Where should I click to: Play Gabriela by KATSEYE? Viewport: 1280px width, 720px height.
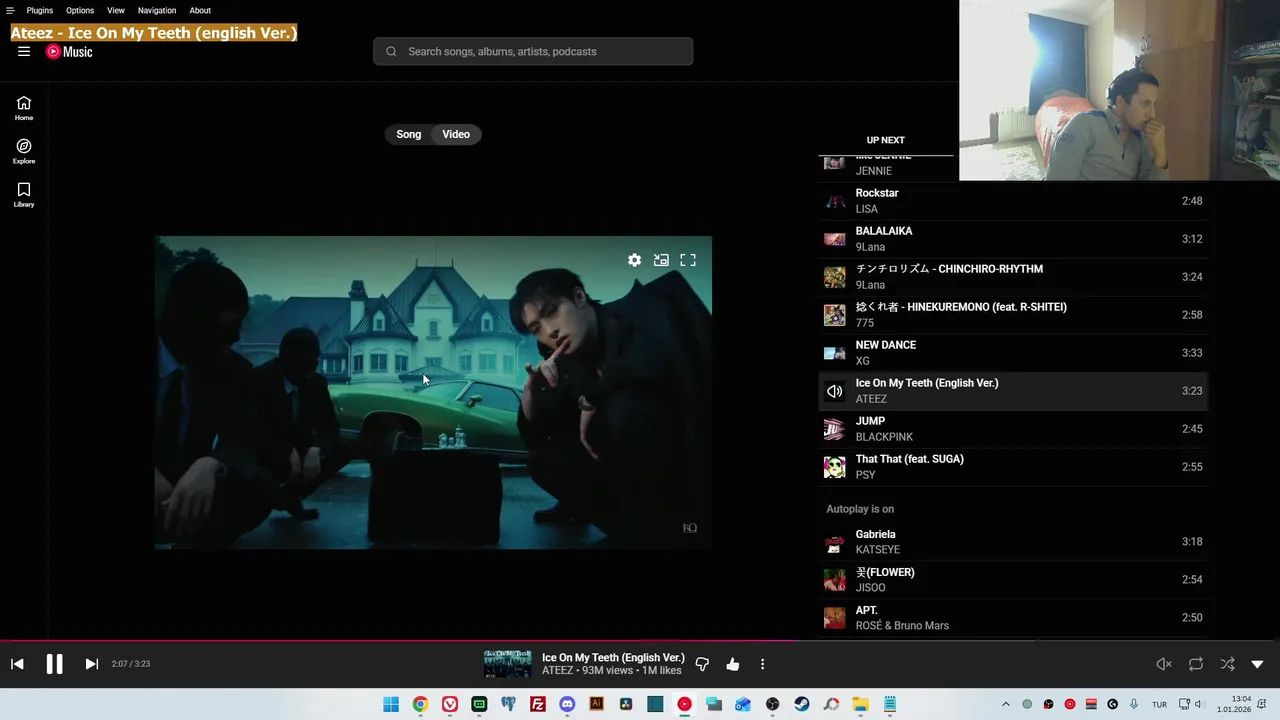[x=1013, y=542]
